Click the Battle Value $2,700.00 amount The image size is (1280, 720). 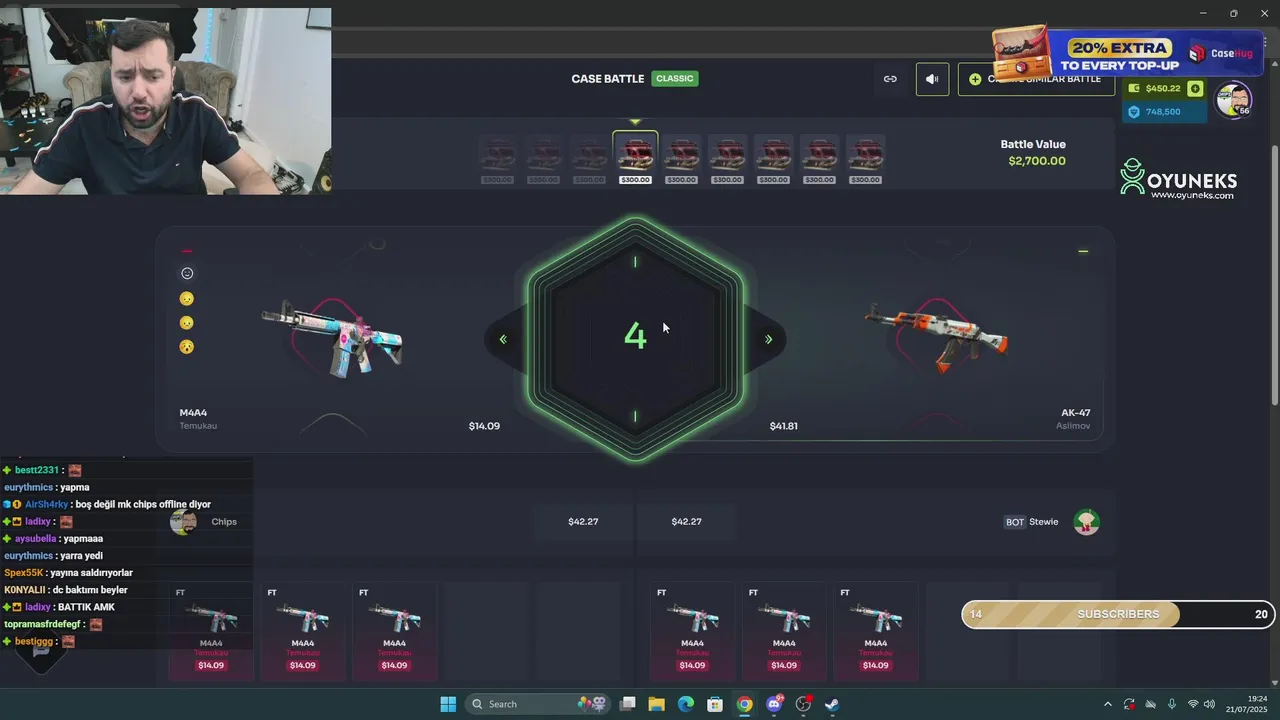[x=1037, y=161]
